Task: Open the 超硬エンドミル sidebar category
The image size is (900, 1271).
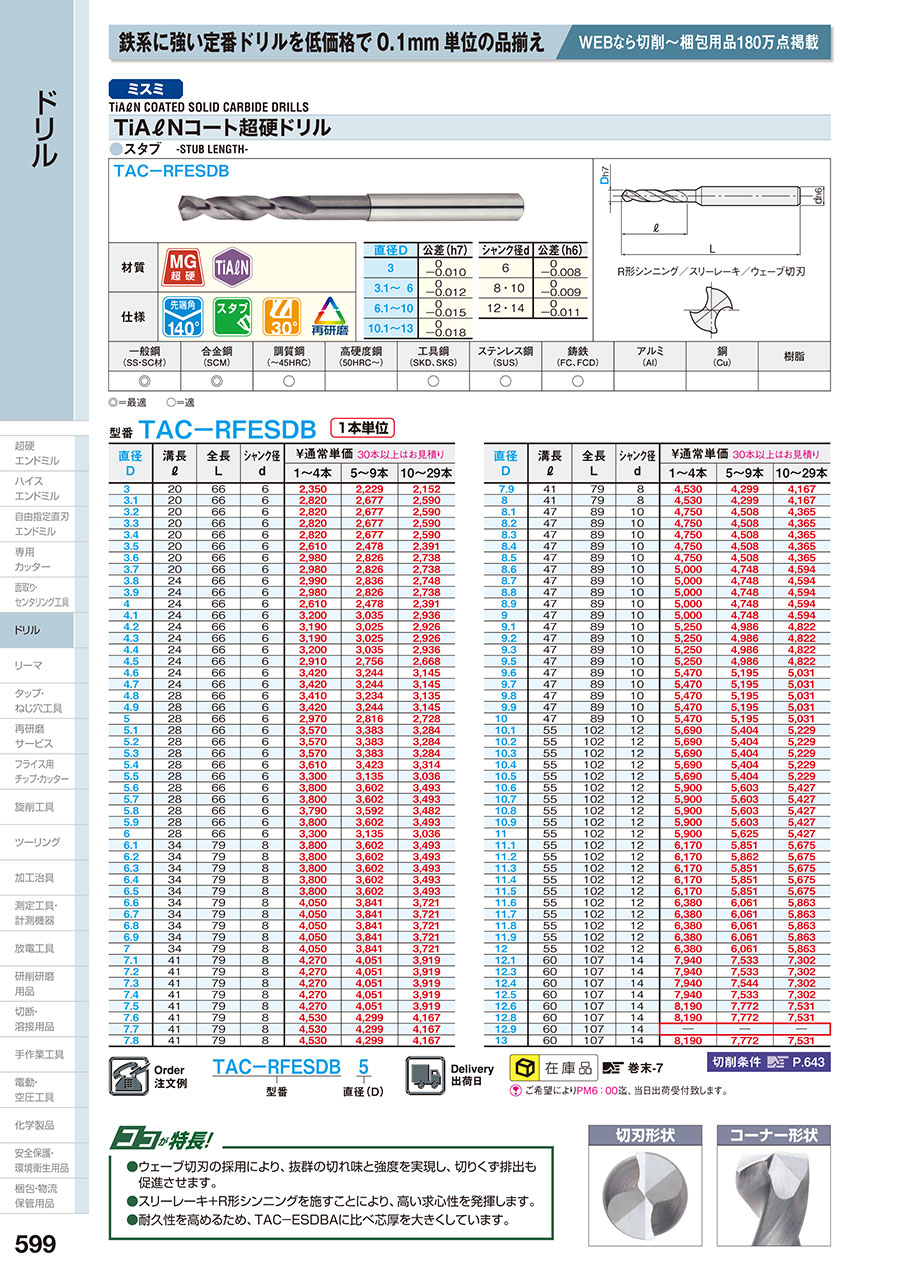Action: point(37,452)
